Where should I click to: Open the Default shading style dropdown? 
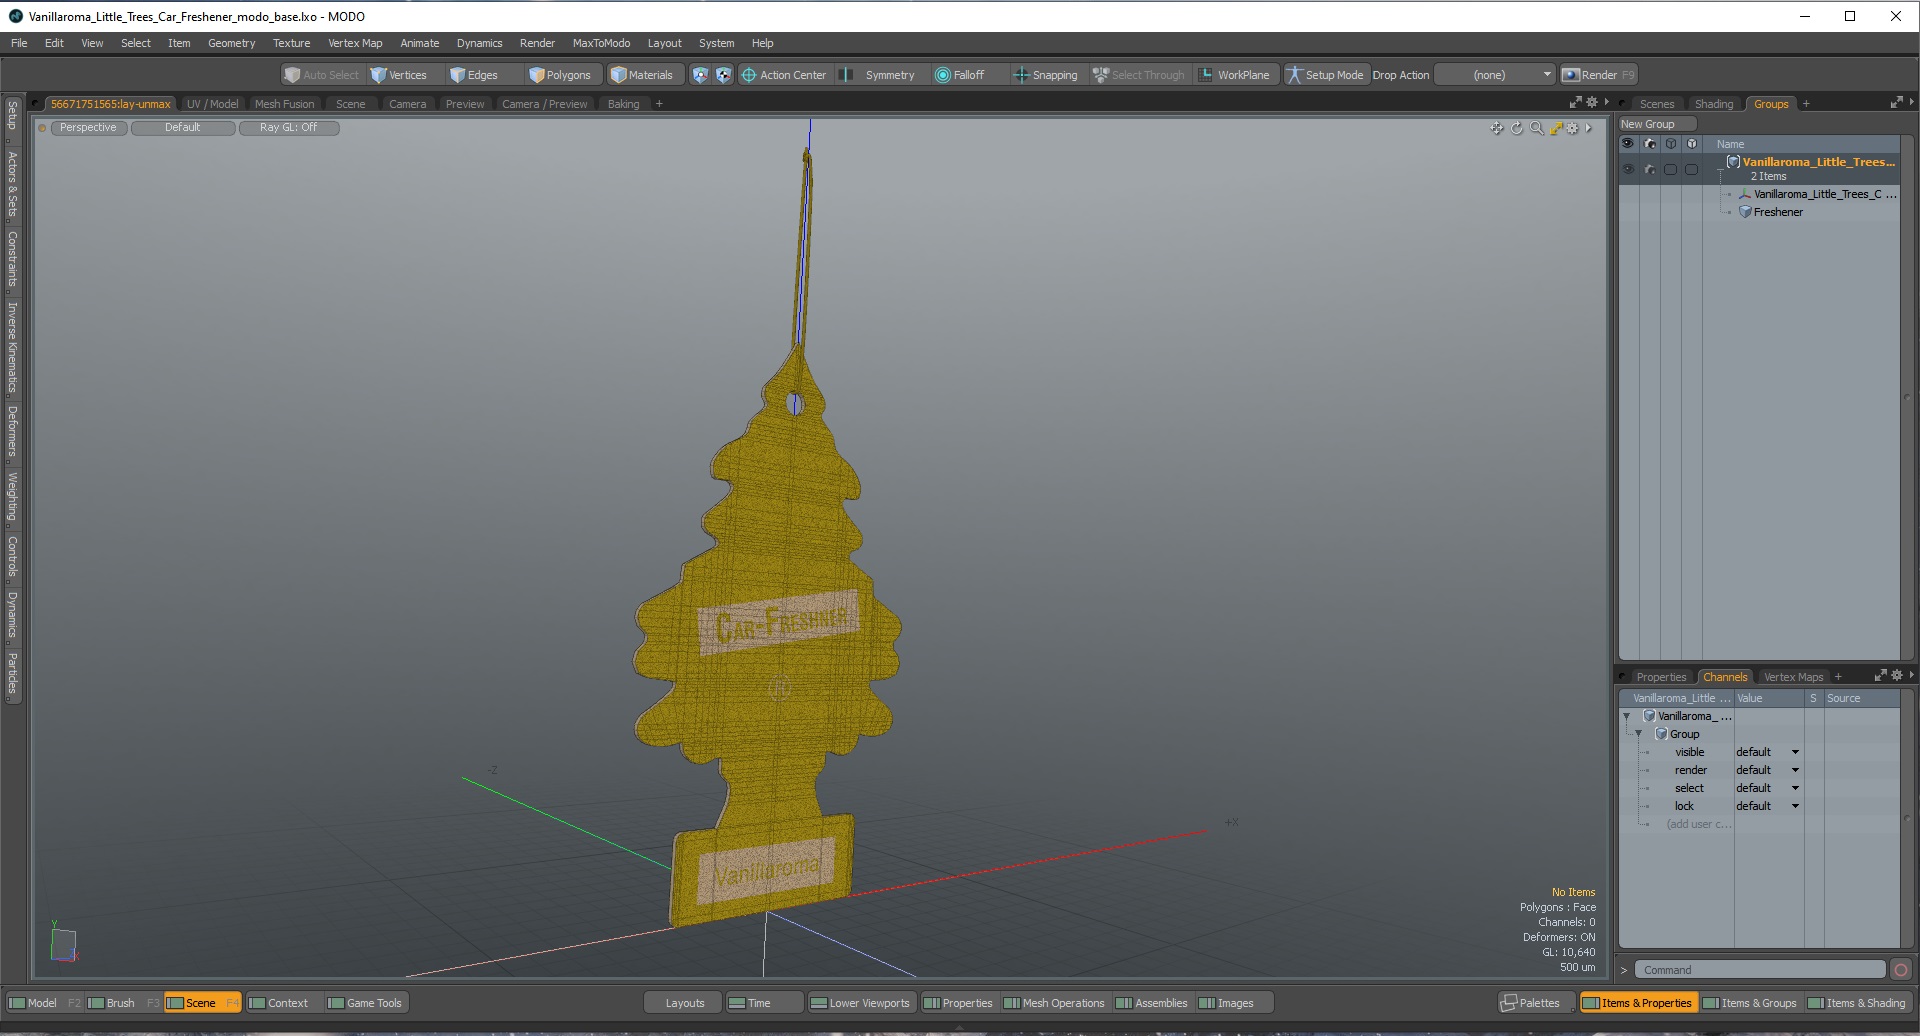click(183, 128)
